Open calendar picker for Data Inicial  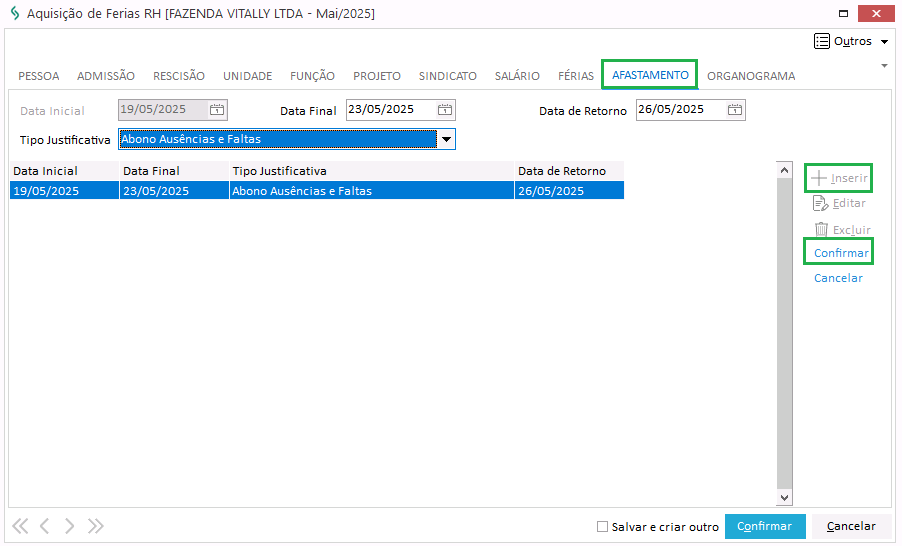[217, 110]
